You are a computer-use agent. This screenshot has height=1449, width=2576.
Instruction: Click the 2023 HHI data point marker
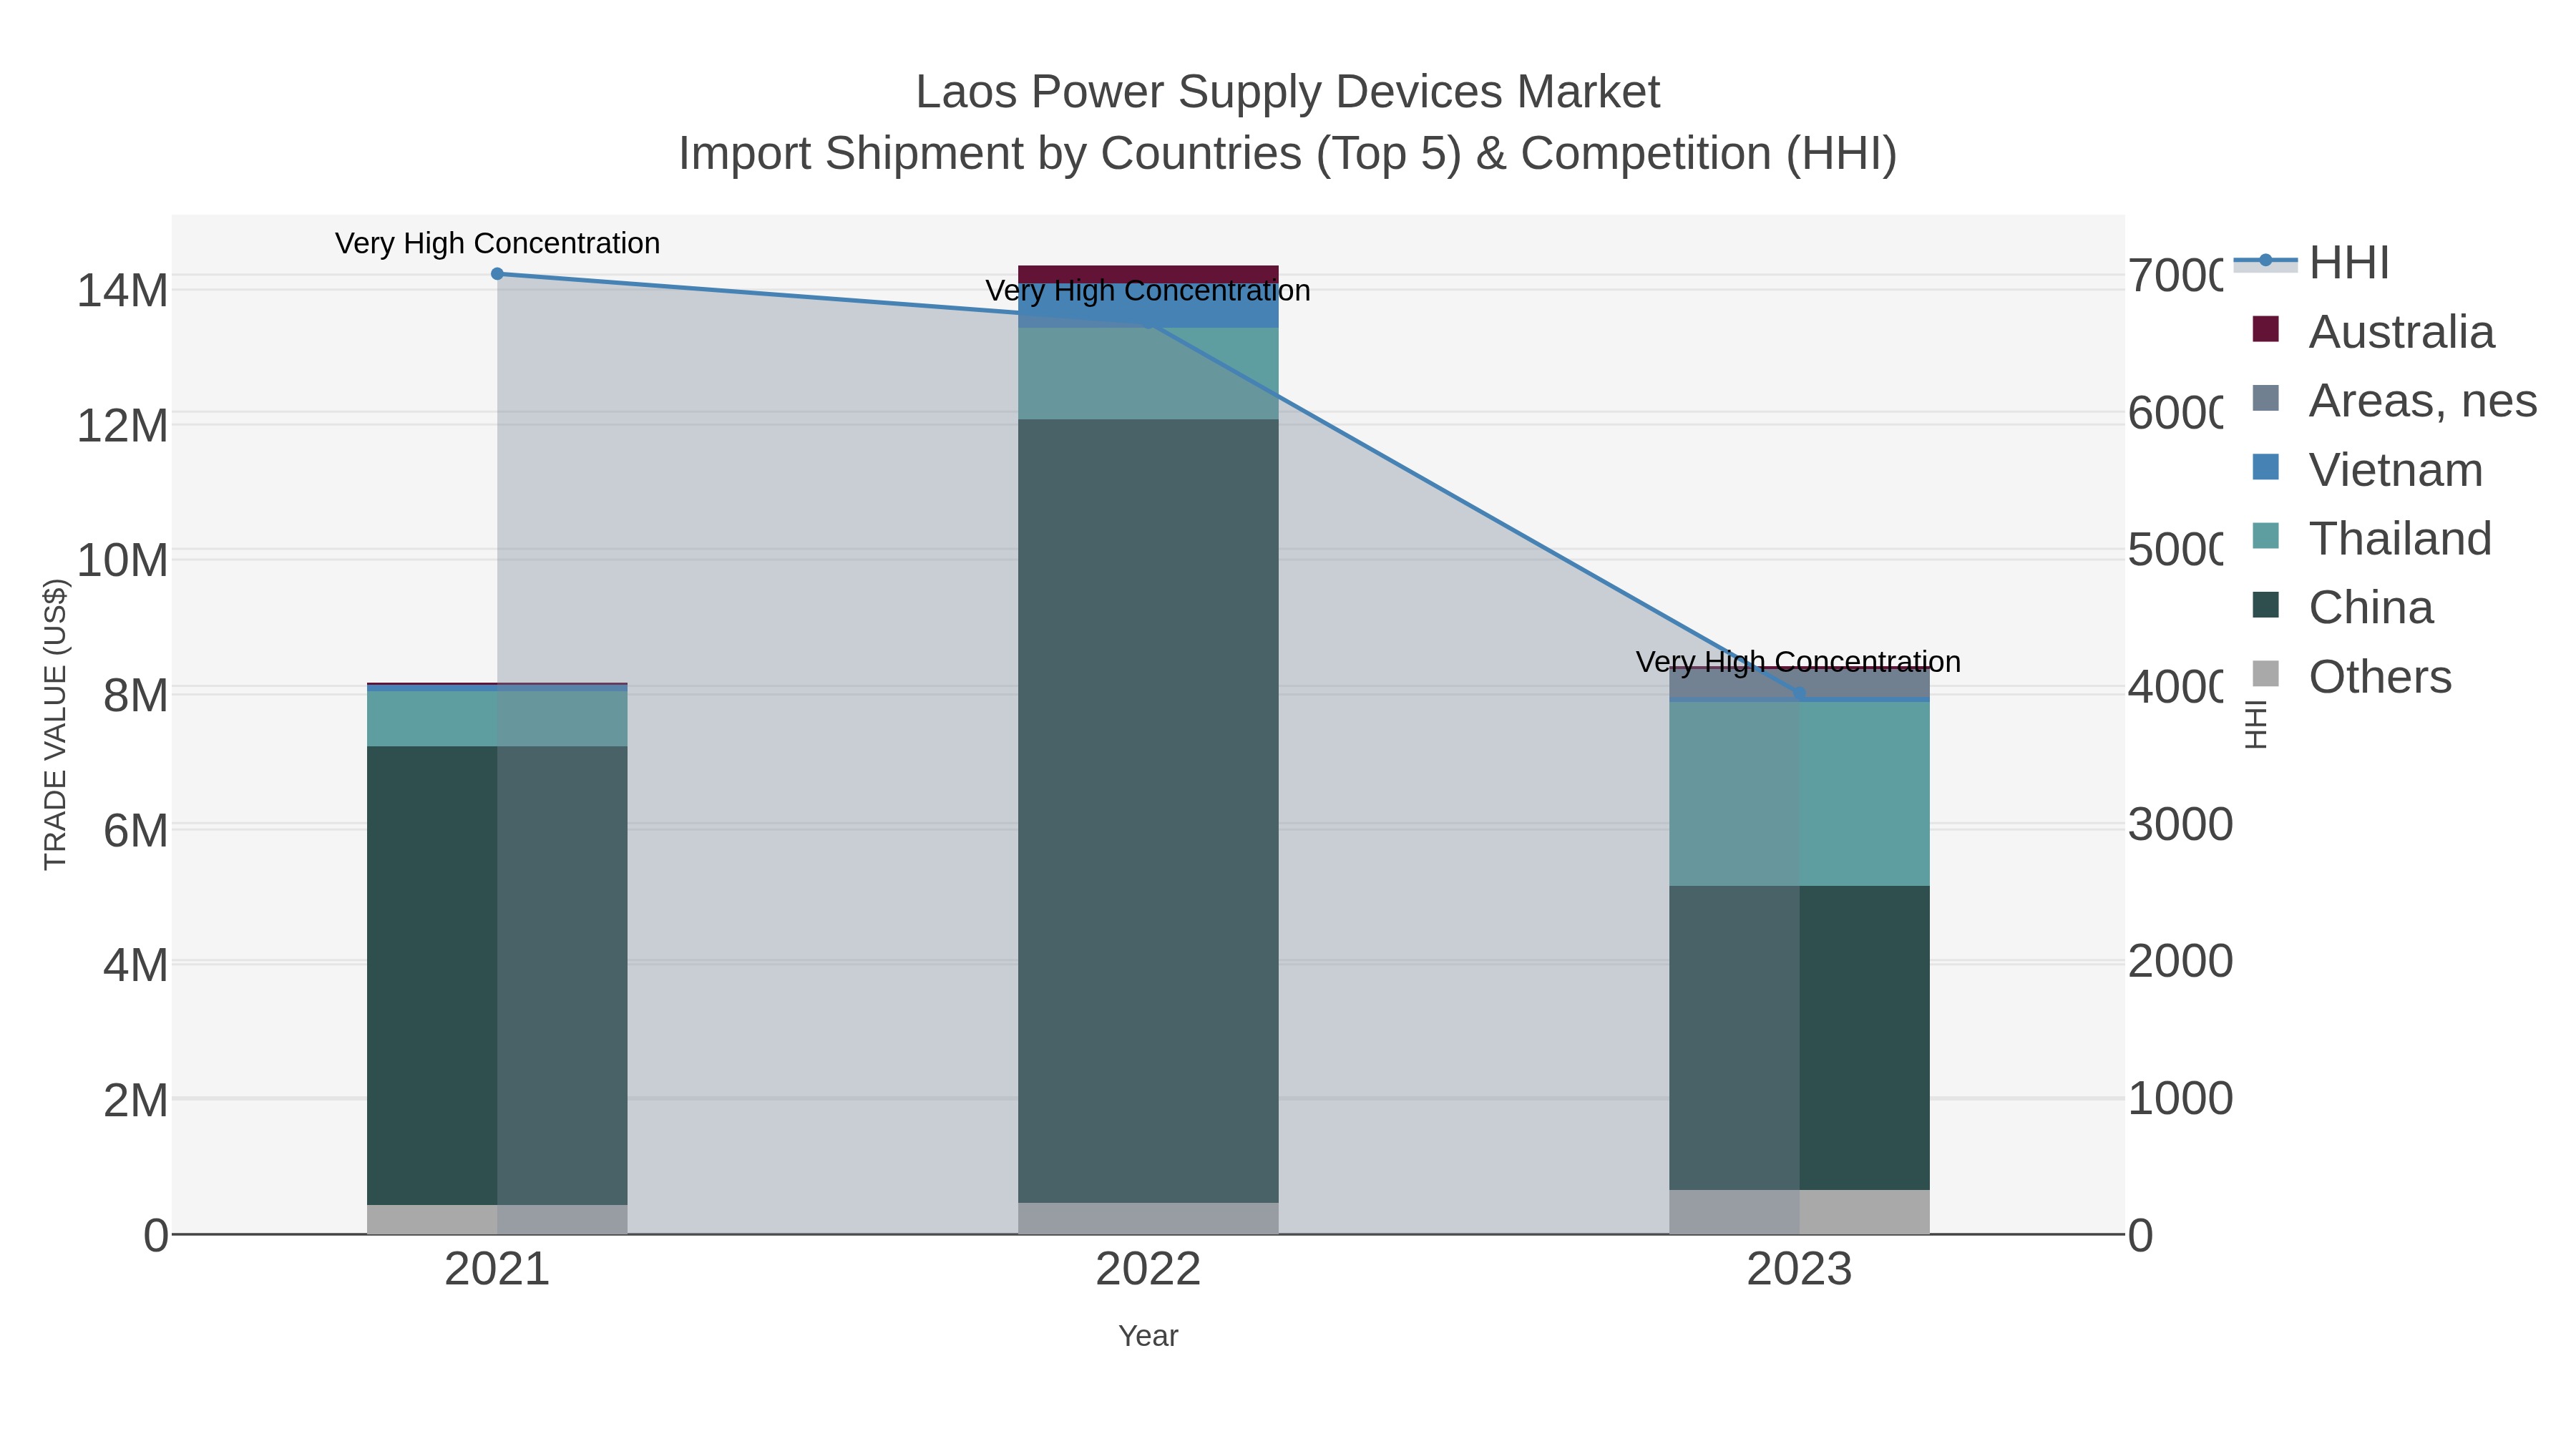click(x=1800, y=693)
